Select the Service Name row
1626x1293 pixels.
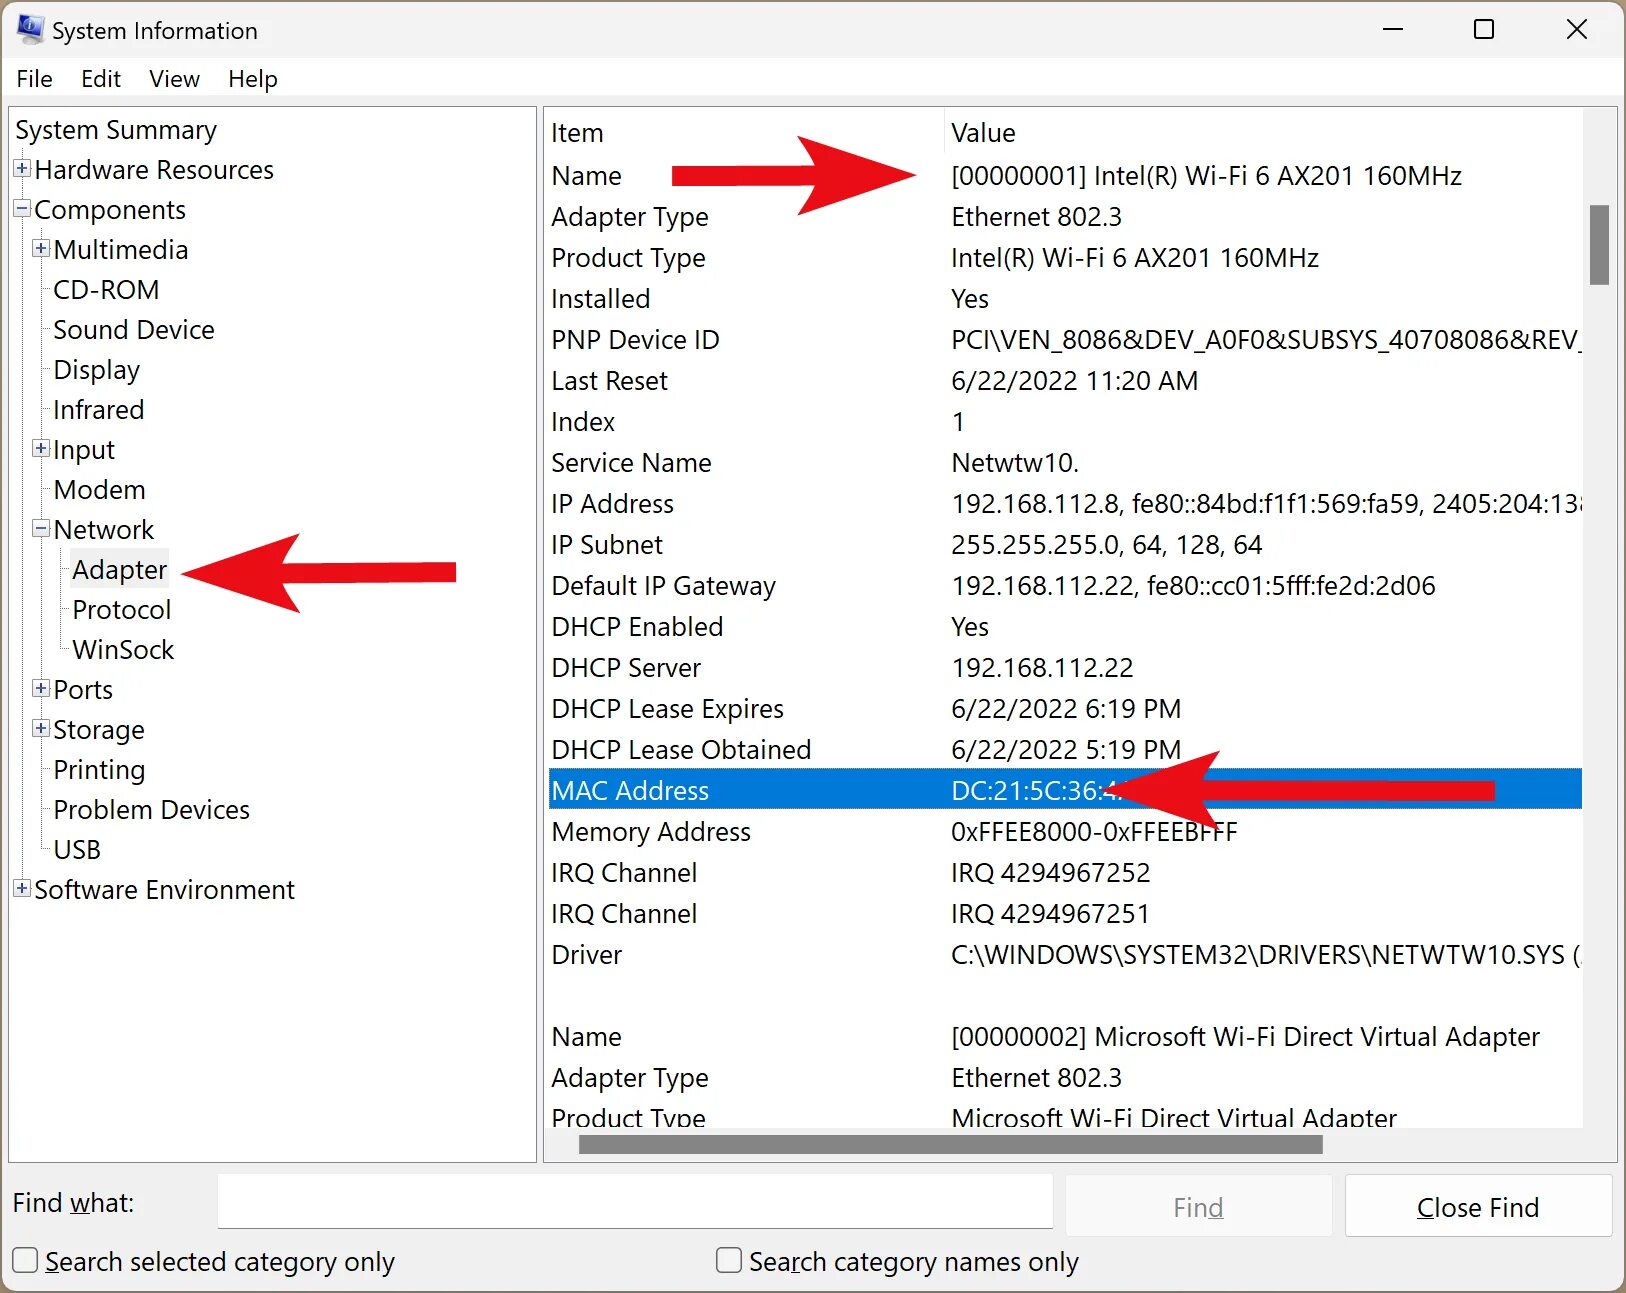click(1065, 463)
